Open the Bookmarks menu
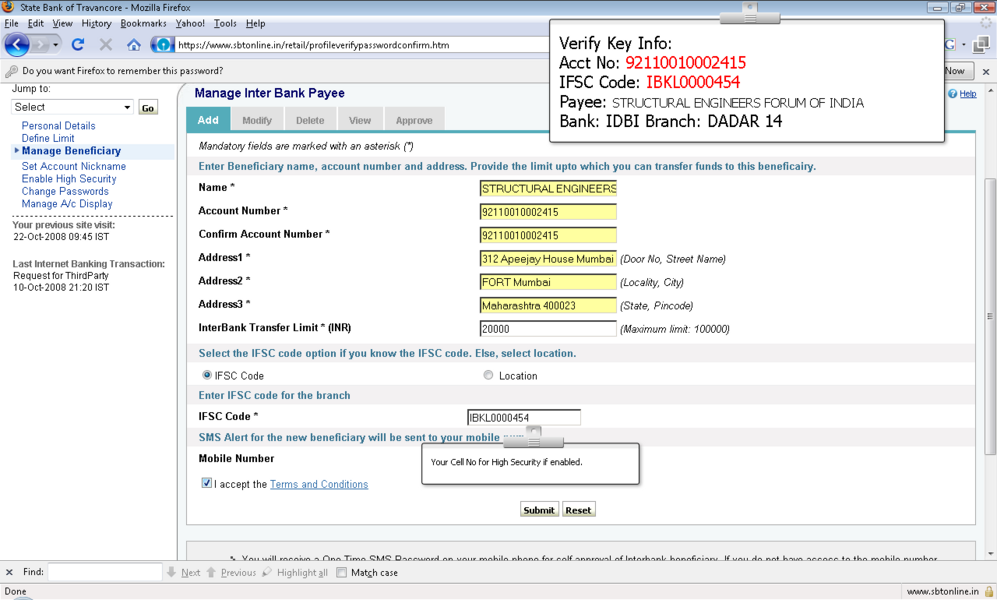 (x=143, y=23)
